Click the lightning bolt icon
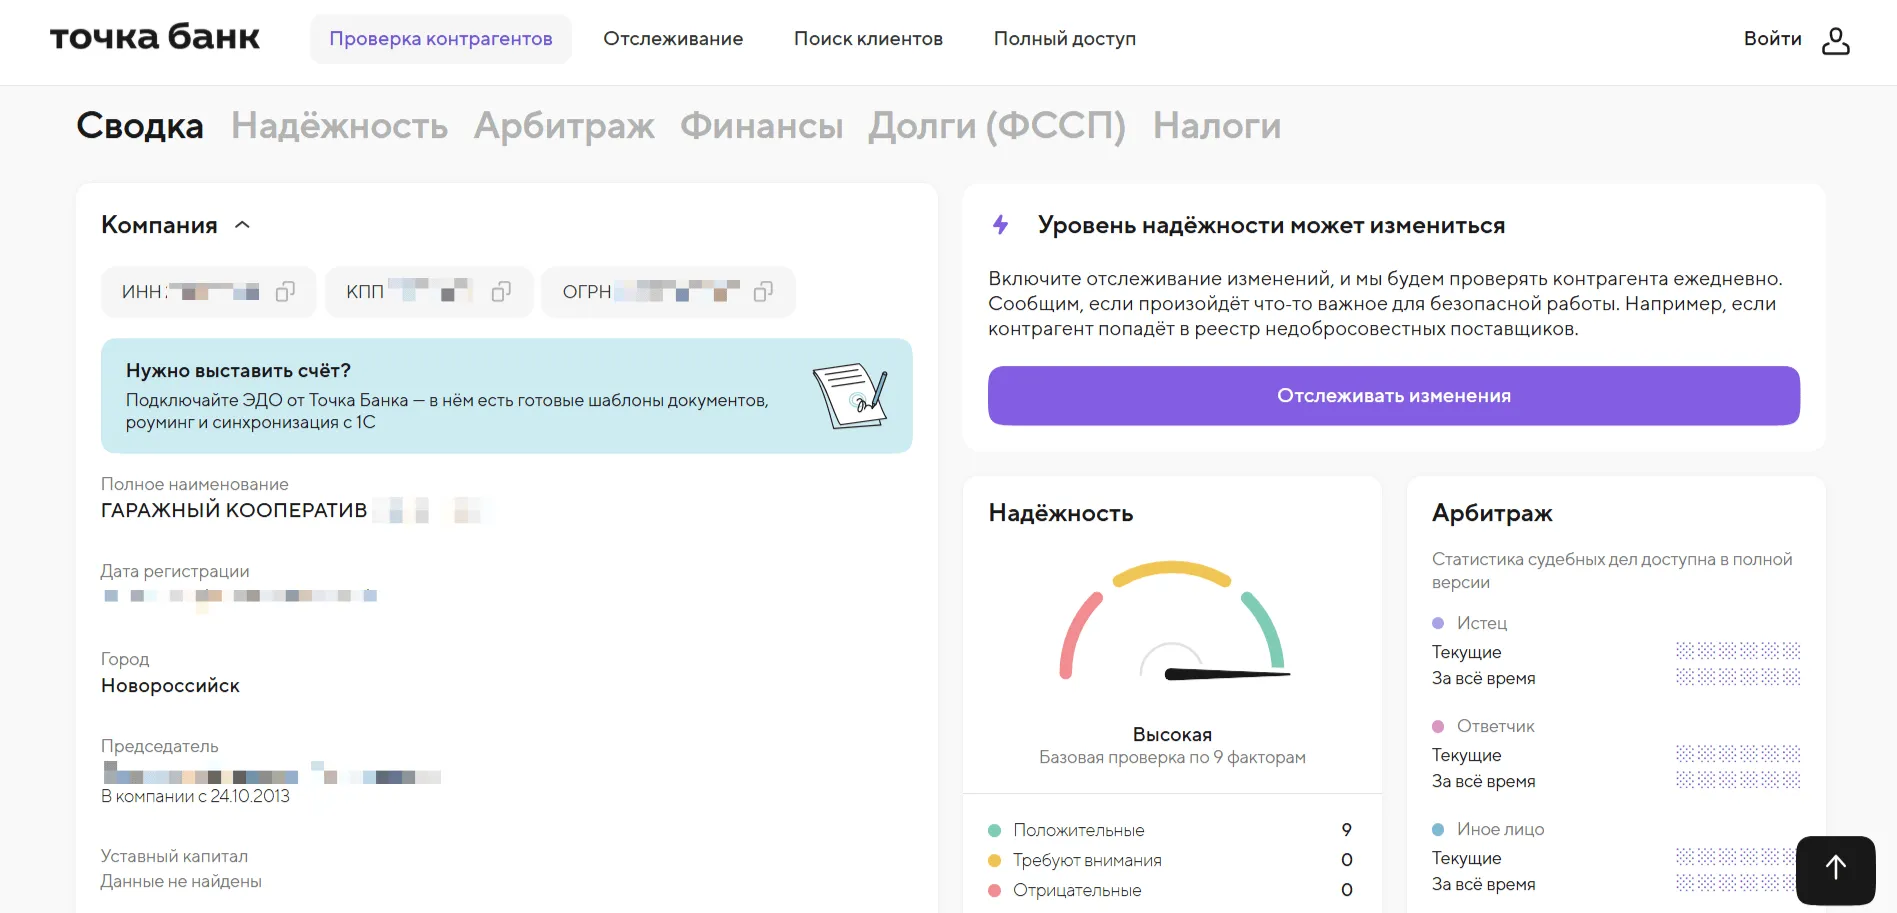 [x=1000, y=225]
